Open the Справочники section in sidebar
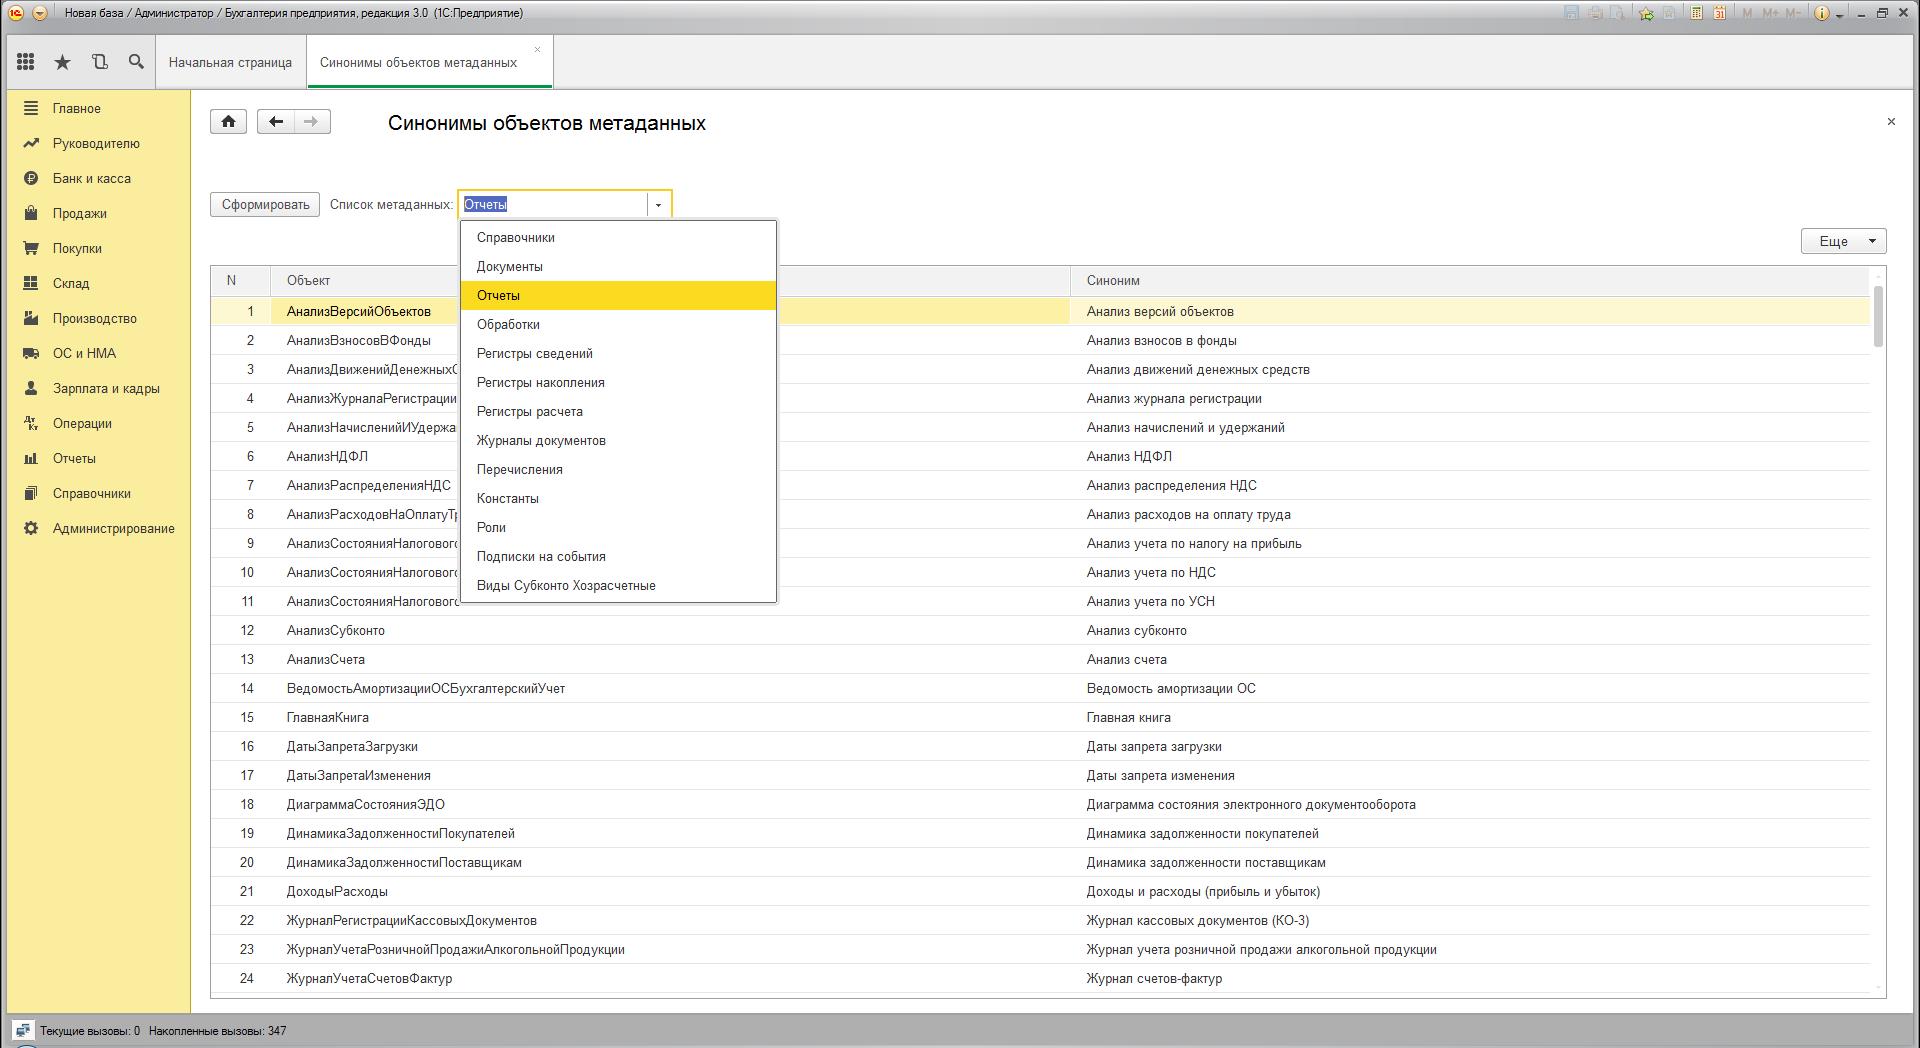 coord(99,493)
